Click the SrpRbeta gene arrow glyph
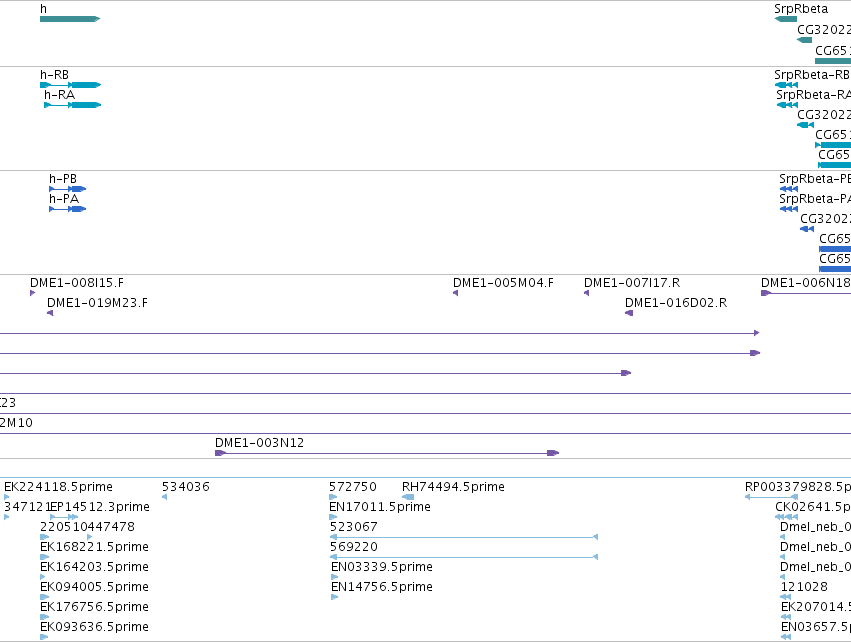 point(785,19)
